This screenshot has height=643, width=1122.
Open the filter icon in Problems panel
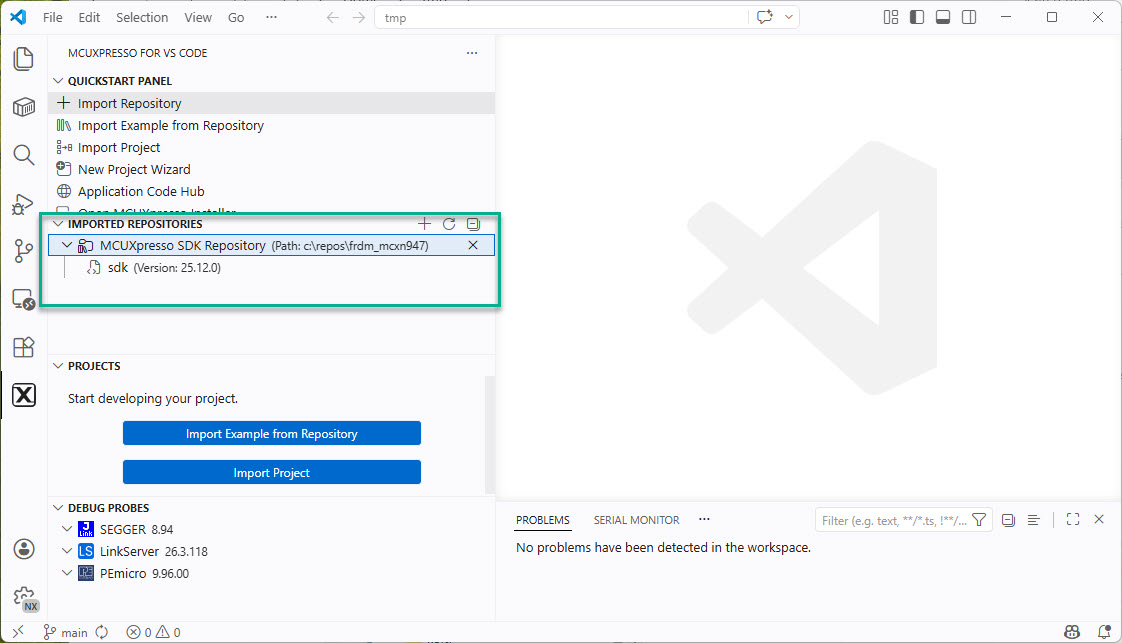pos(979,520)
